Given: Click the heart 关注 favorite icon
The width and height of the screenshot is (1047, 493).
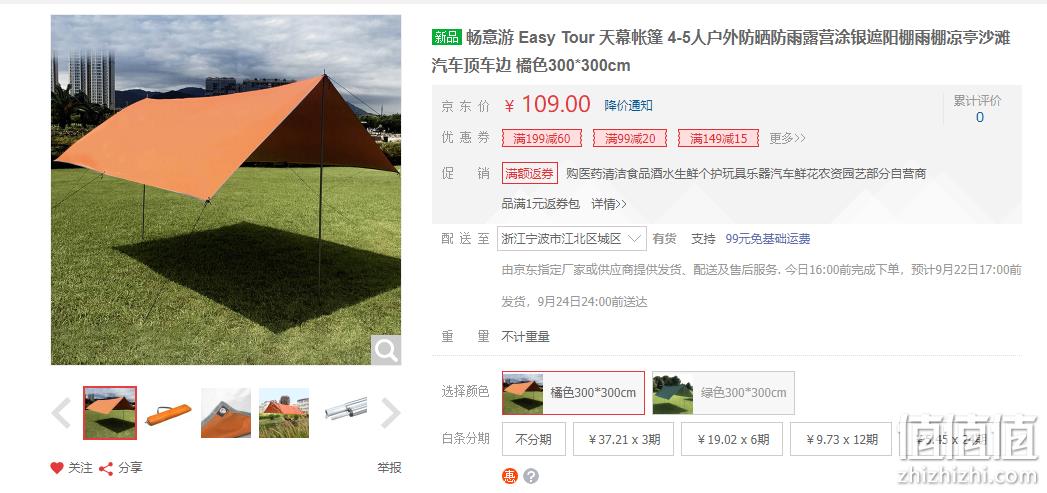Looking at the screenshot, I should coord(57,468).
